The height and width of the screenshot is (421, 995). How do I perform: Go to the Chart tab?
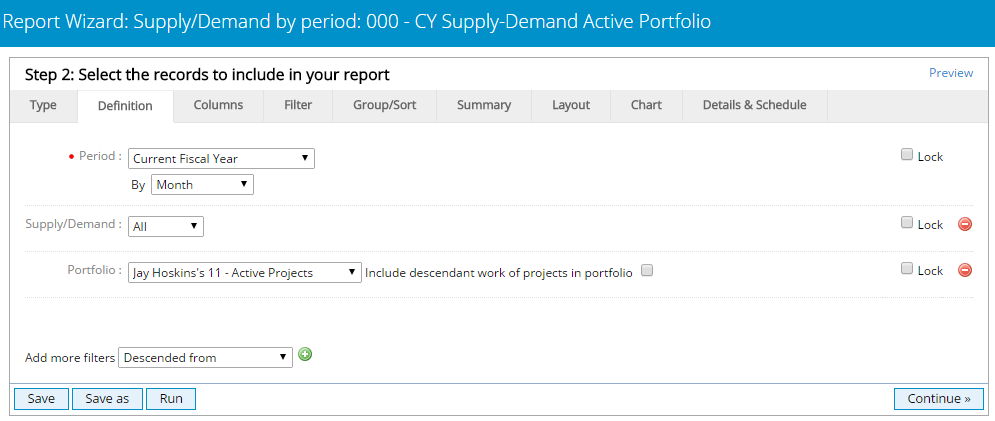(x=646, y=105)
